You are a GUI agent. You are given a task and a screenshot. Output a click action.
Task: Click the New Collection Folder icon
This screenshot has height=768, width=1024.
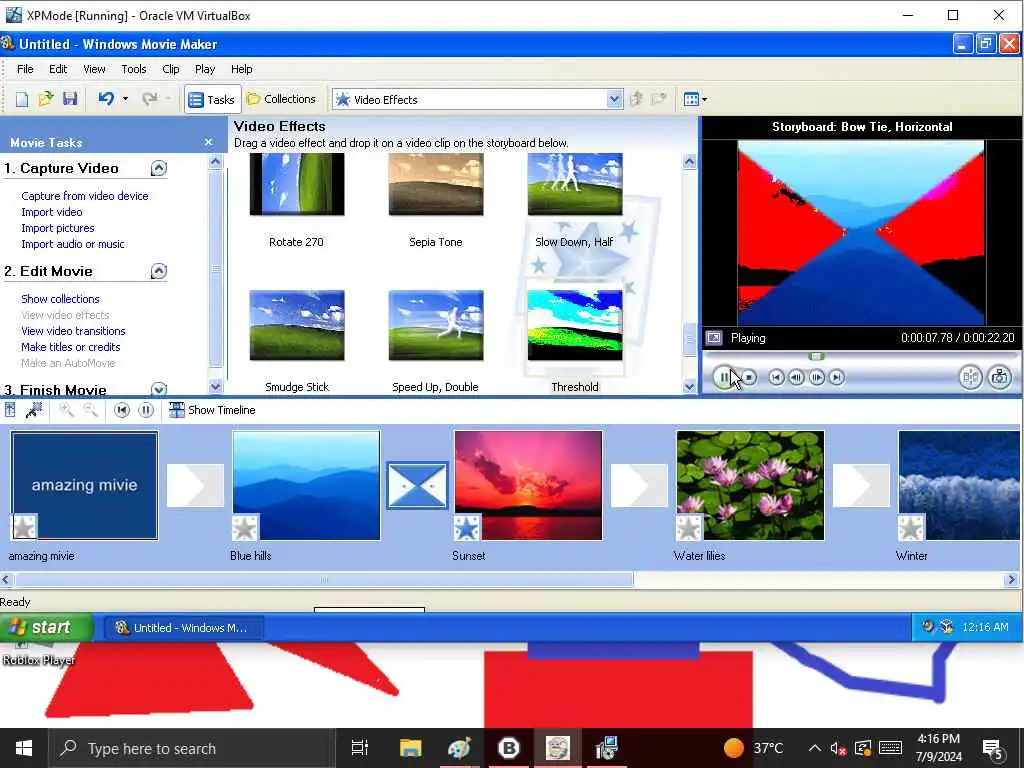[x=659, y=99]
